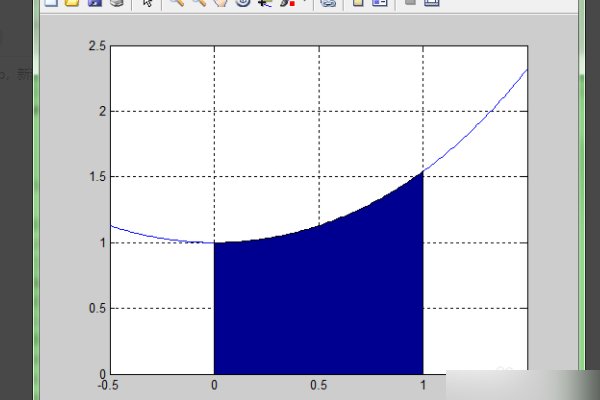The height and width of the screenshot is (400, 600).
Task: Click the Show Plot Tools icon
Action: pyautogui.click(x=432, y=3)
